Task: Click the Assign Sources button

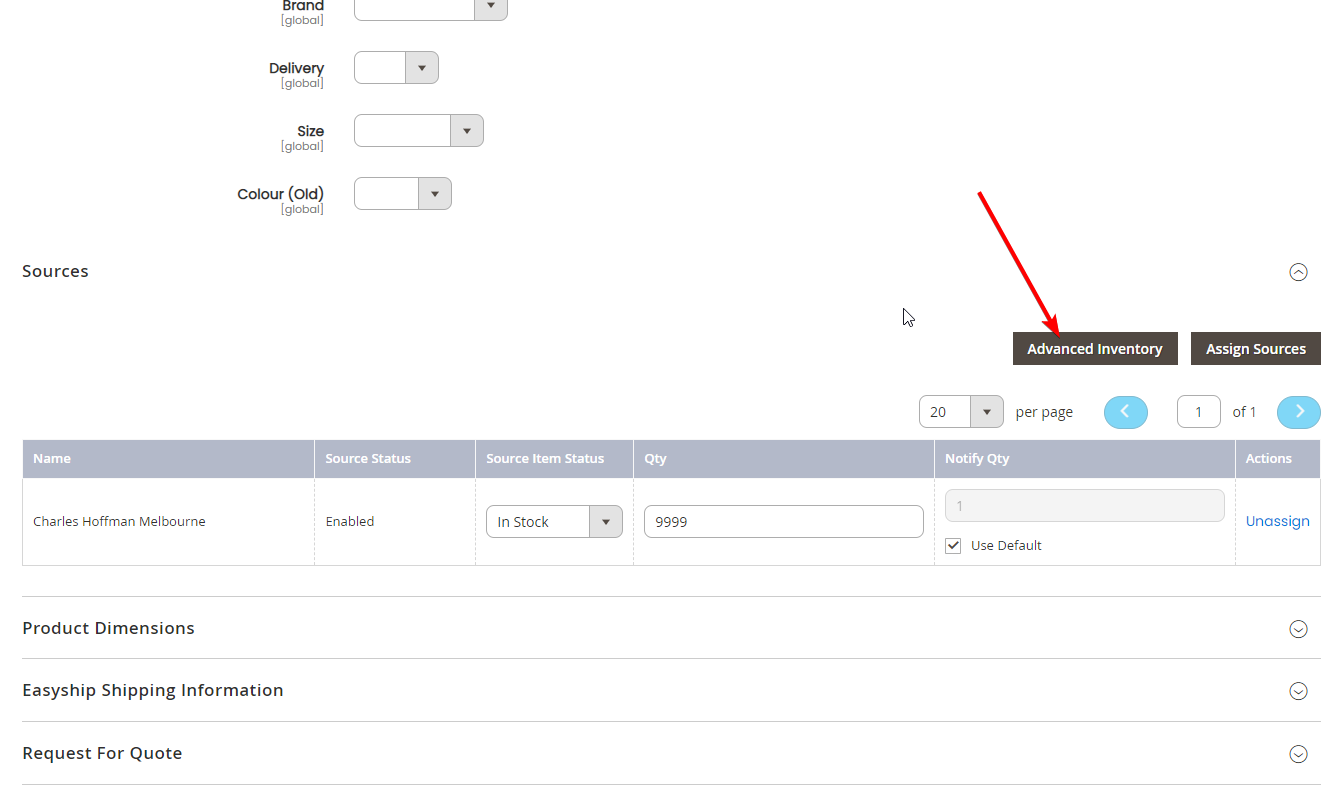Action: coord(1256,349)
